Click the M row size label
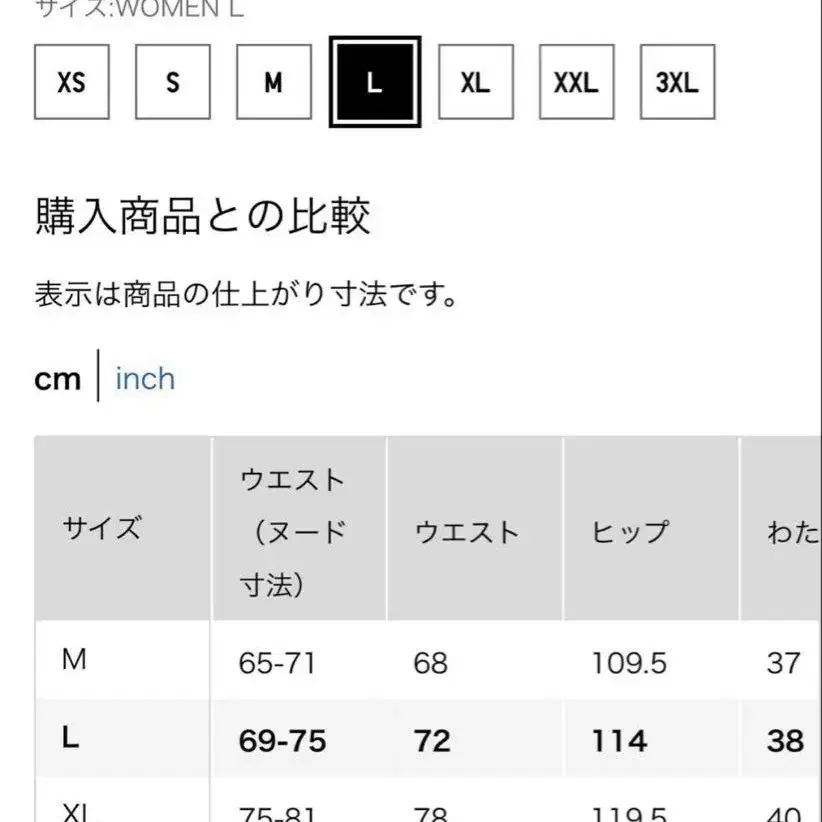Screen dimensions: 822x822 [x=73, y=661]
